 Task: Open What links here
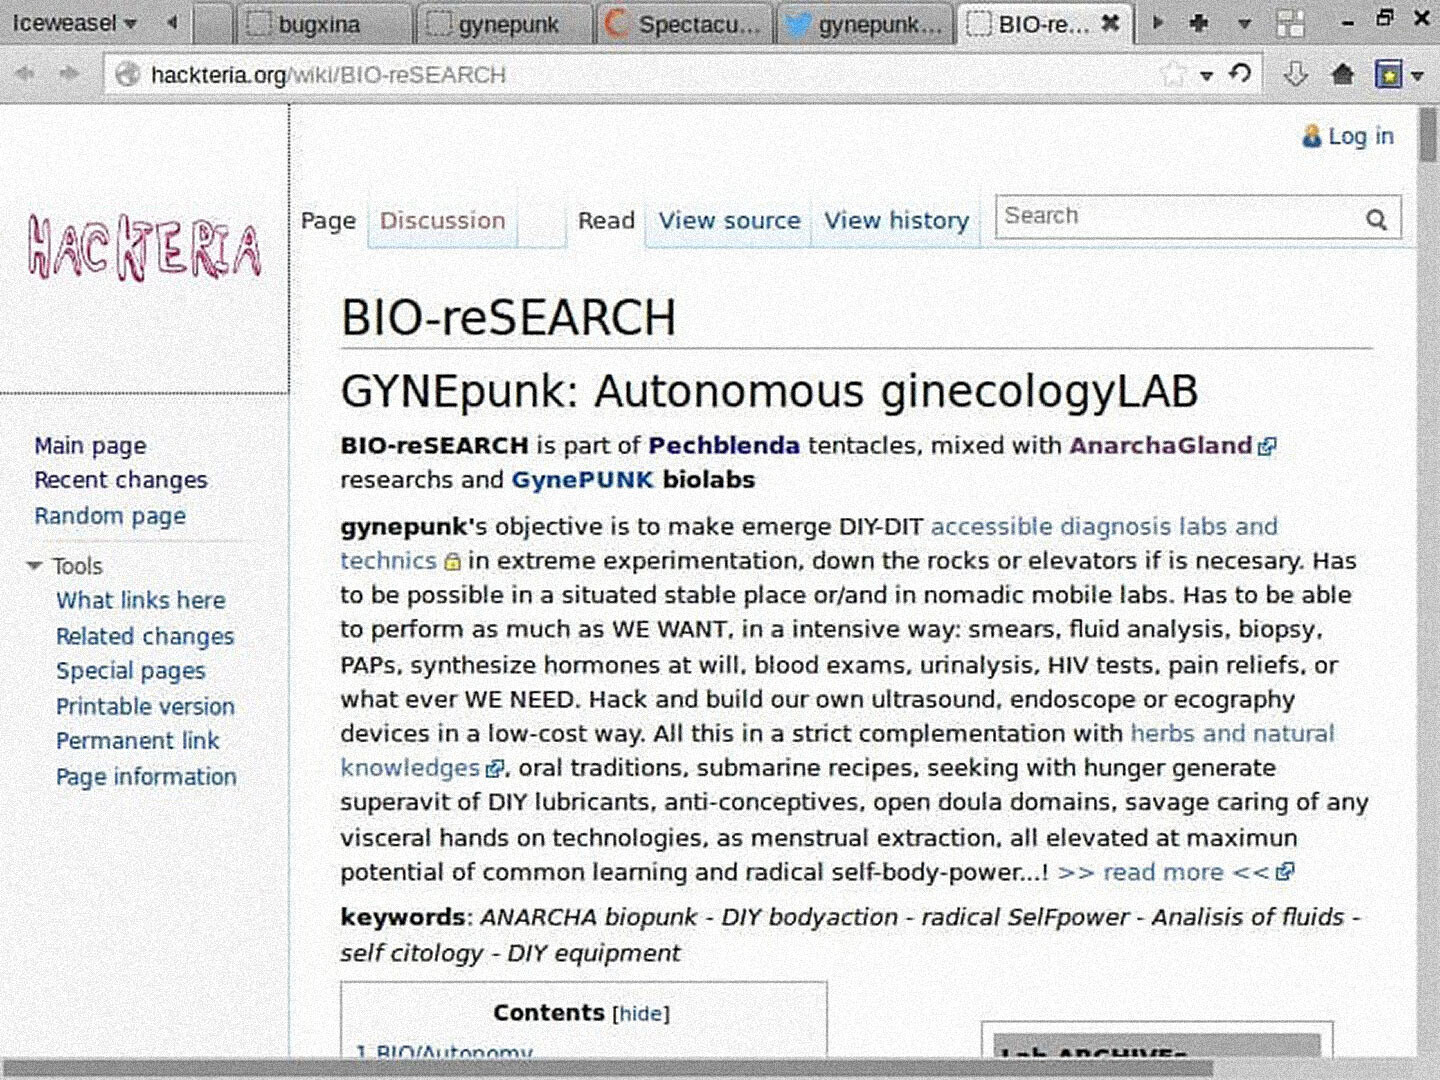[141, 601]
